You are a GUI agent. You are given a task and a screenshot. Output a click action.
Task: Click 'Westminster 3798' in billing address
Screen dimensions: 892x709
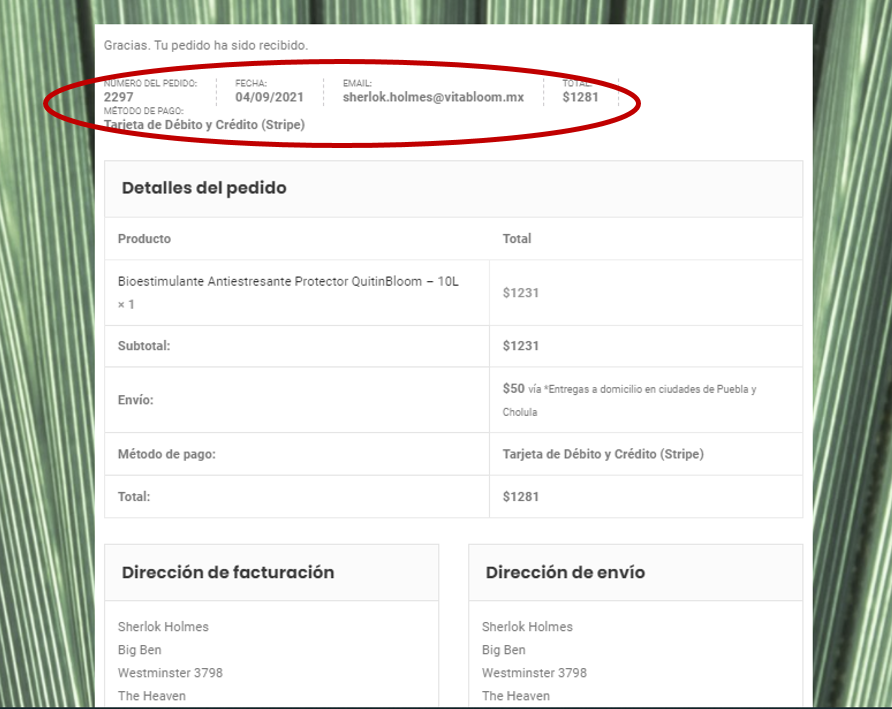[x=170, y=673]
